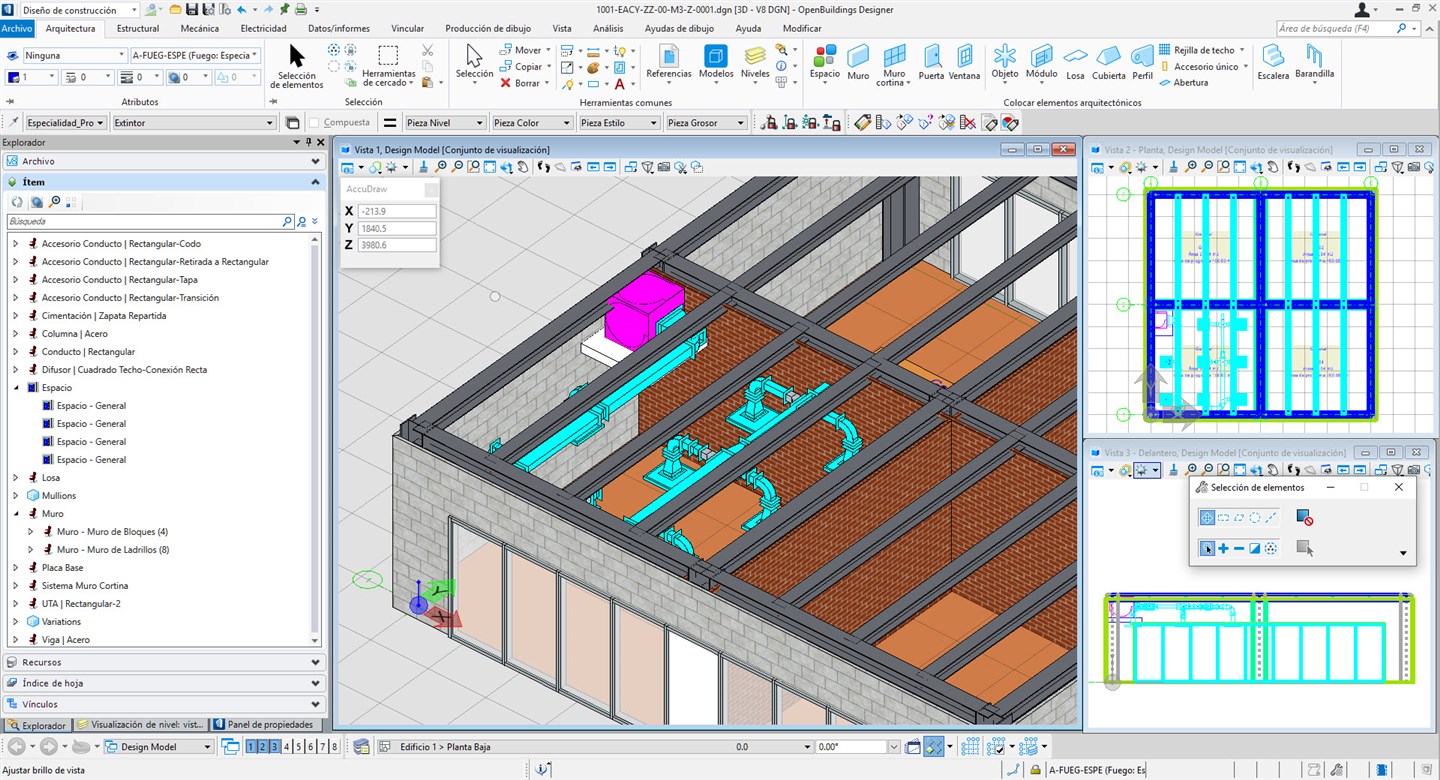Activate Selección de elementos arrow tool

(296, 66)
